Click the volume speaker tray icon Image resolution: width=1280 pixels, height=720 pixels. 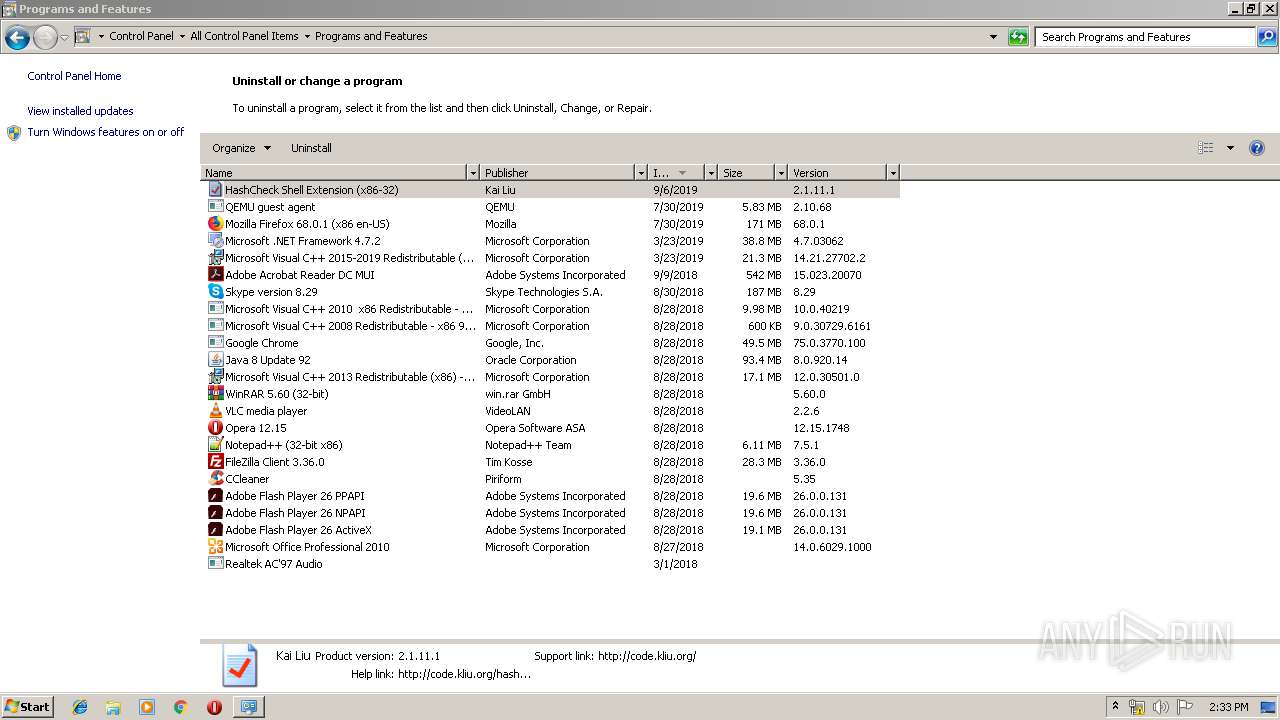[x=1160, y=707]
